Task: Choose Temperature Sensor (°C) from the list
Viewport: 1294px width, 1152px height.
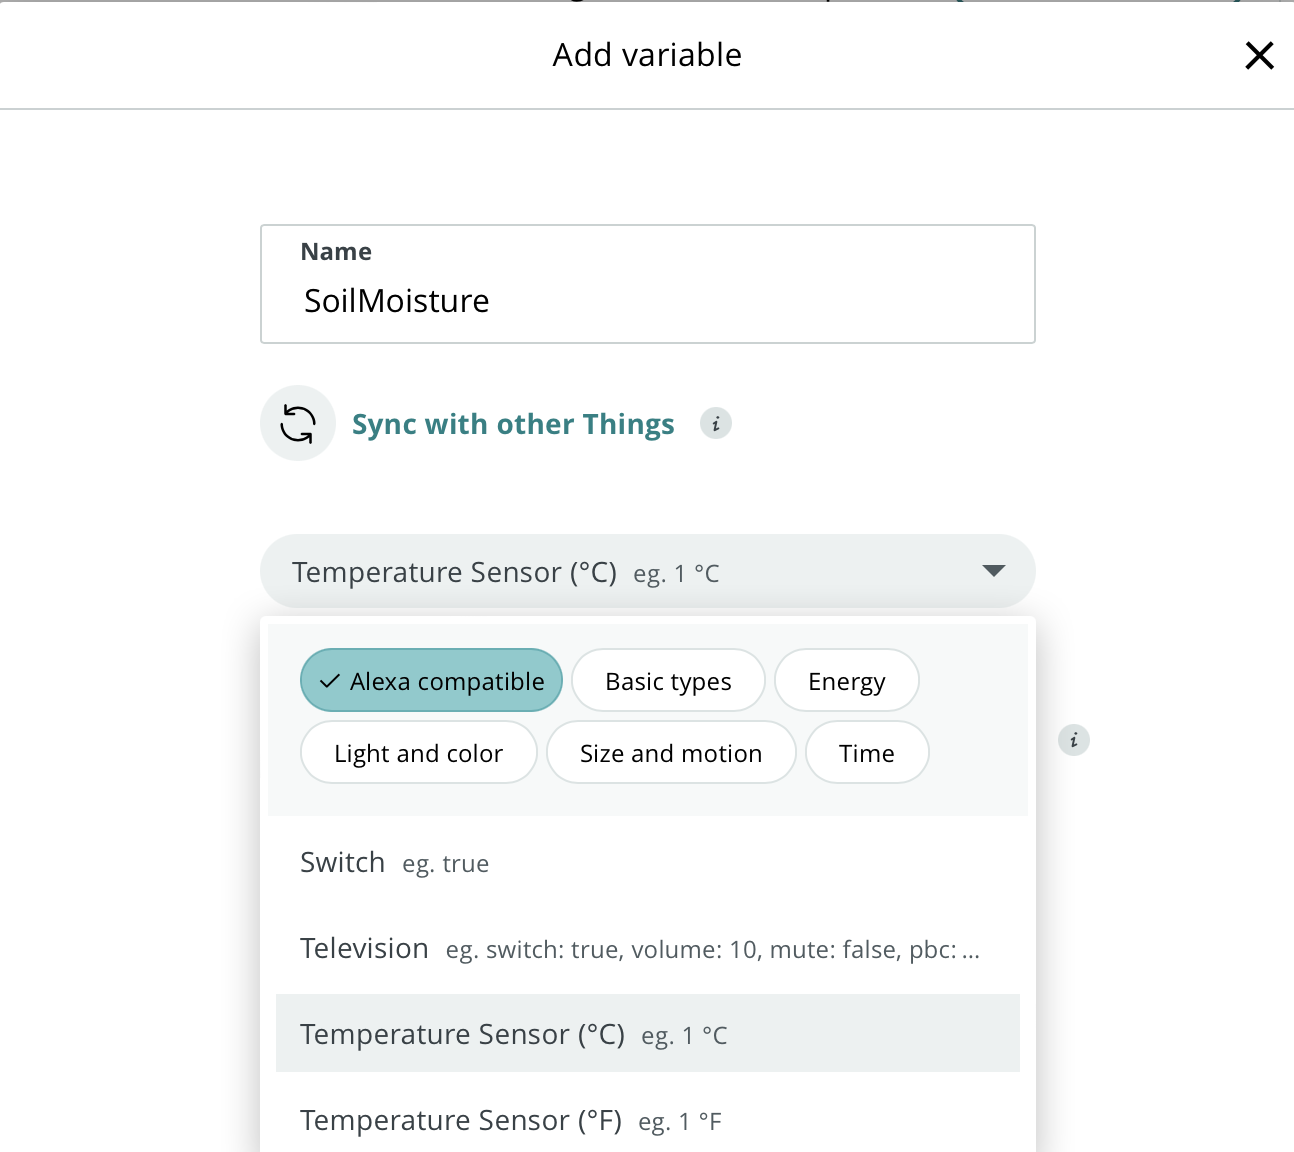Action: point(462,1034)
